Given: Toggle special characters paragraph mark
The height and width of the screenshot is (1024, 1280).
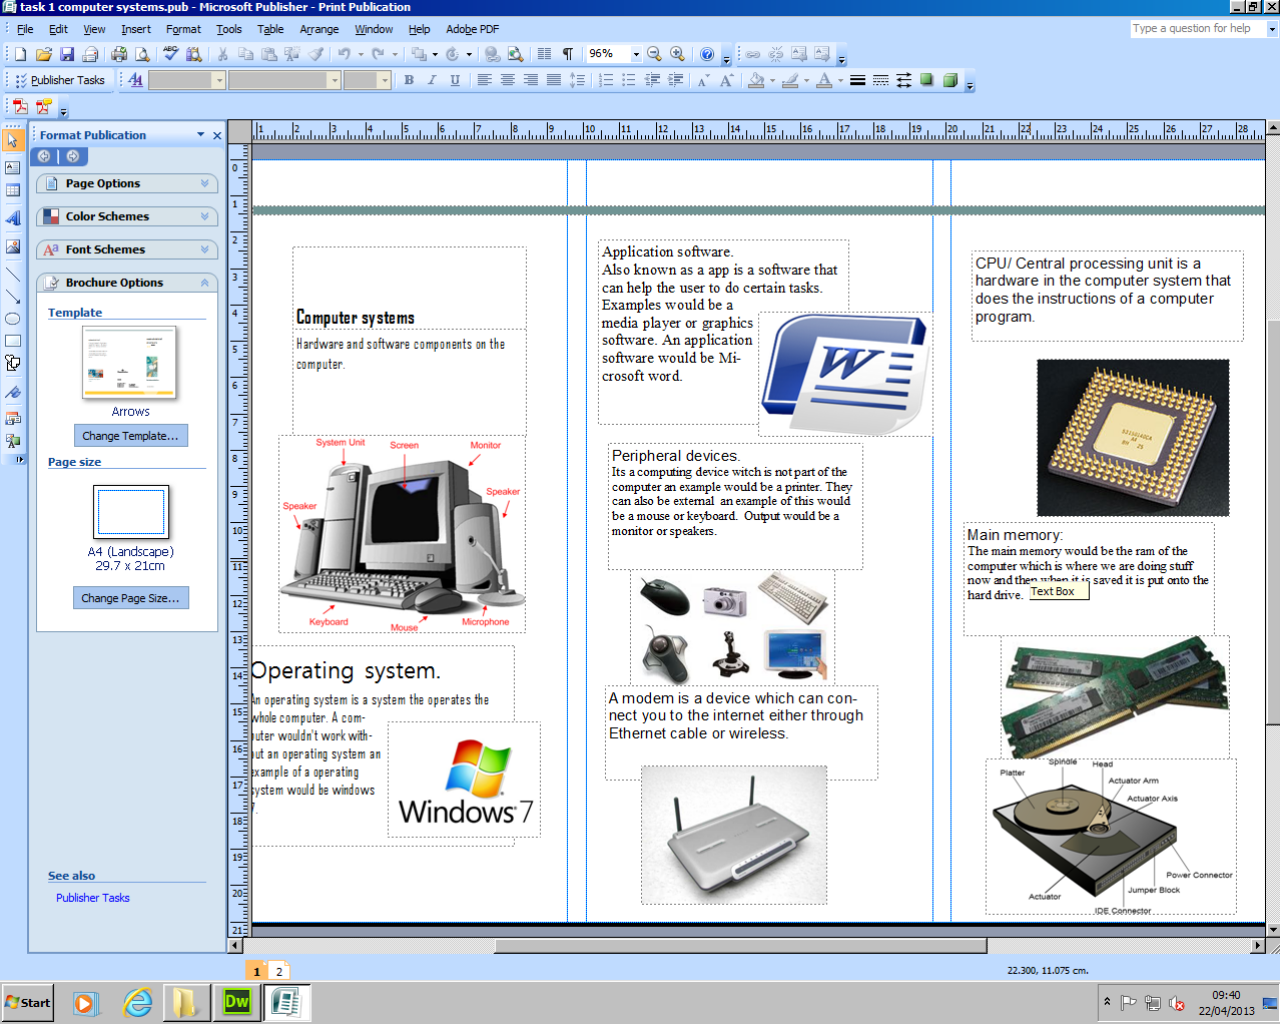Looking at the screenshot, I should 568,54.
